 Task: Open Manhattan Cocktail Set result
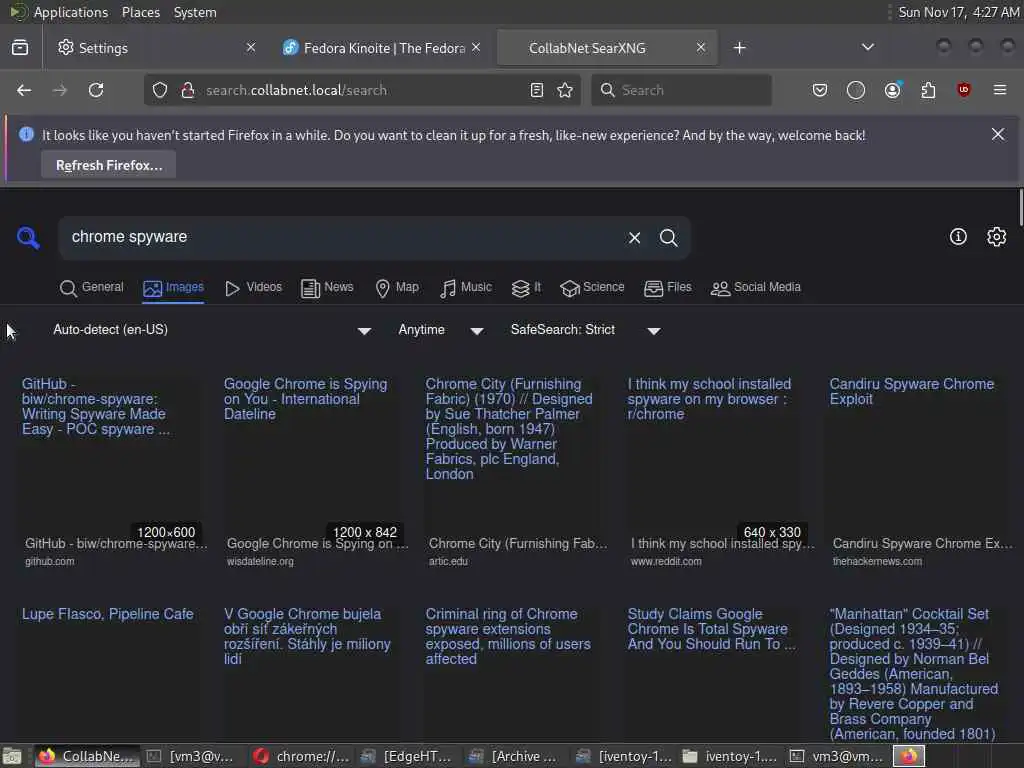click(x=914, y=674)
